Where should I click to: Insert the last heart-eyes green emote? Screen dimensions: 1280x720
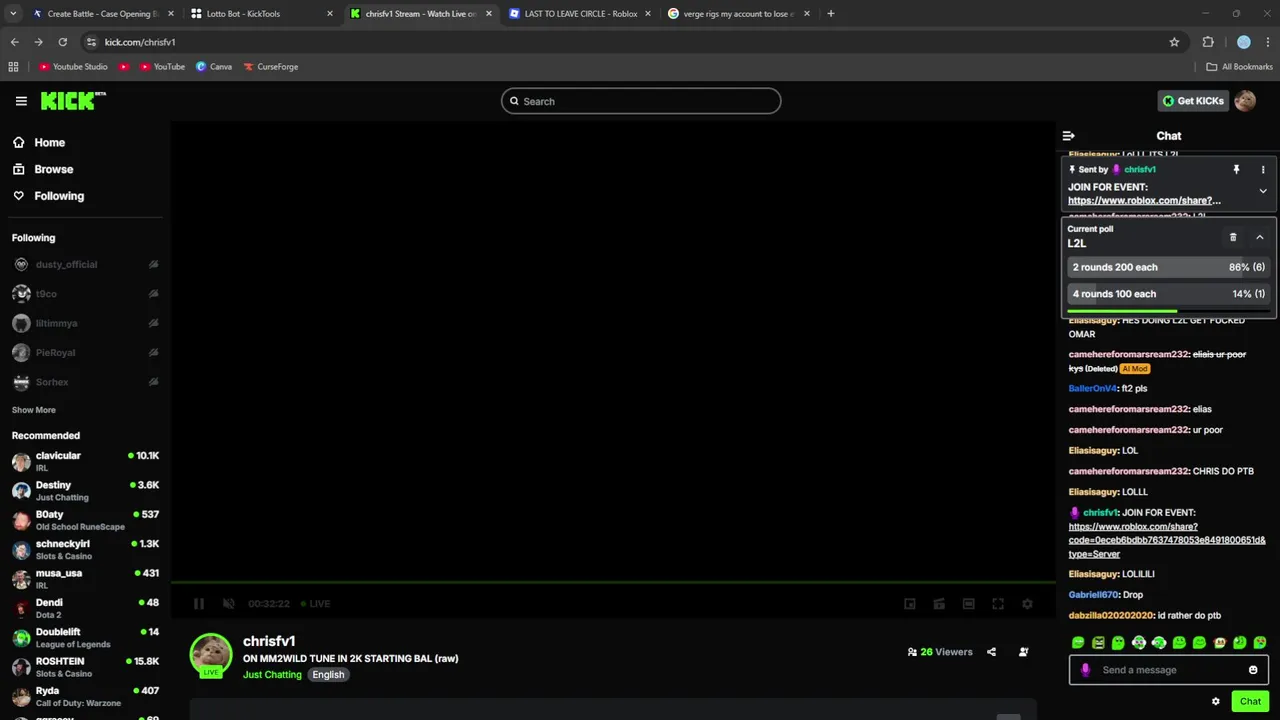point(1260,643)
